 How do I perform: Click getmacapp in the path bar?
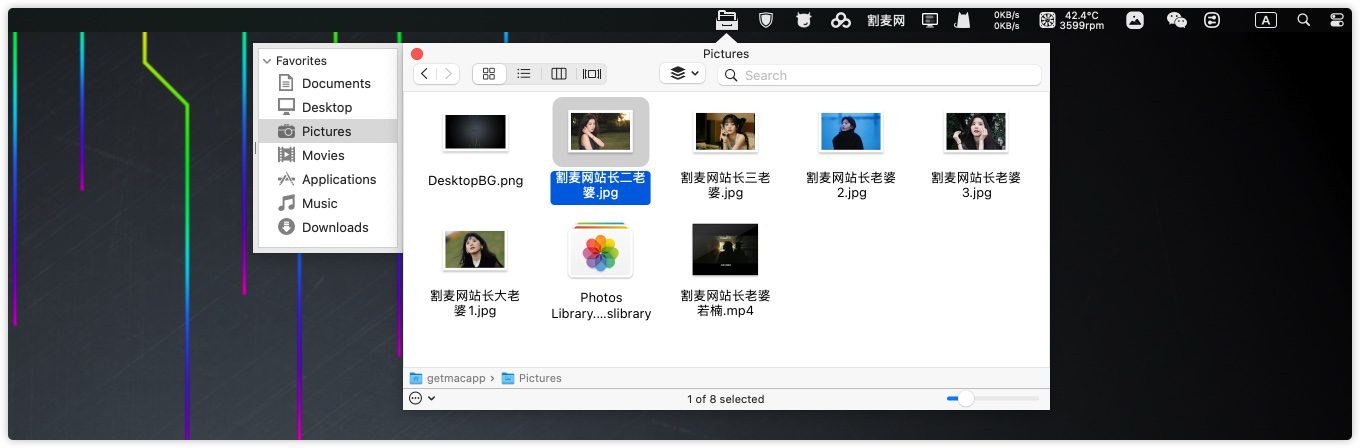pyautogui.click(x=448, y=378)
